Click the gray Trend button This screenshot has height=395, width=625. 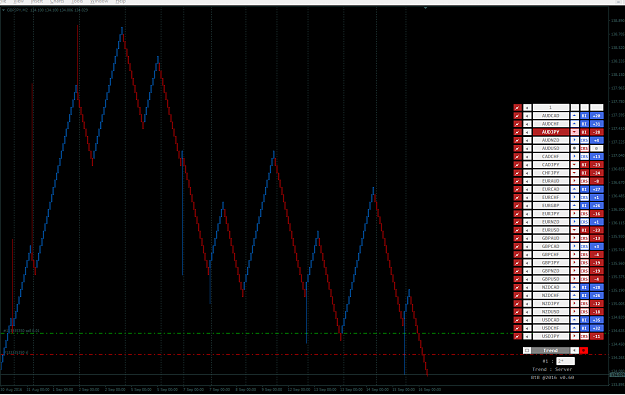point(551,350)
